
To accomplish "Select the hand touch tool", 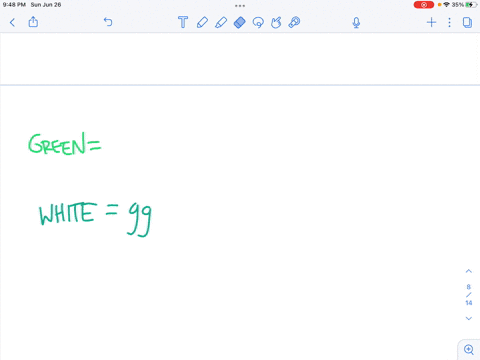I will (276, 22).
